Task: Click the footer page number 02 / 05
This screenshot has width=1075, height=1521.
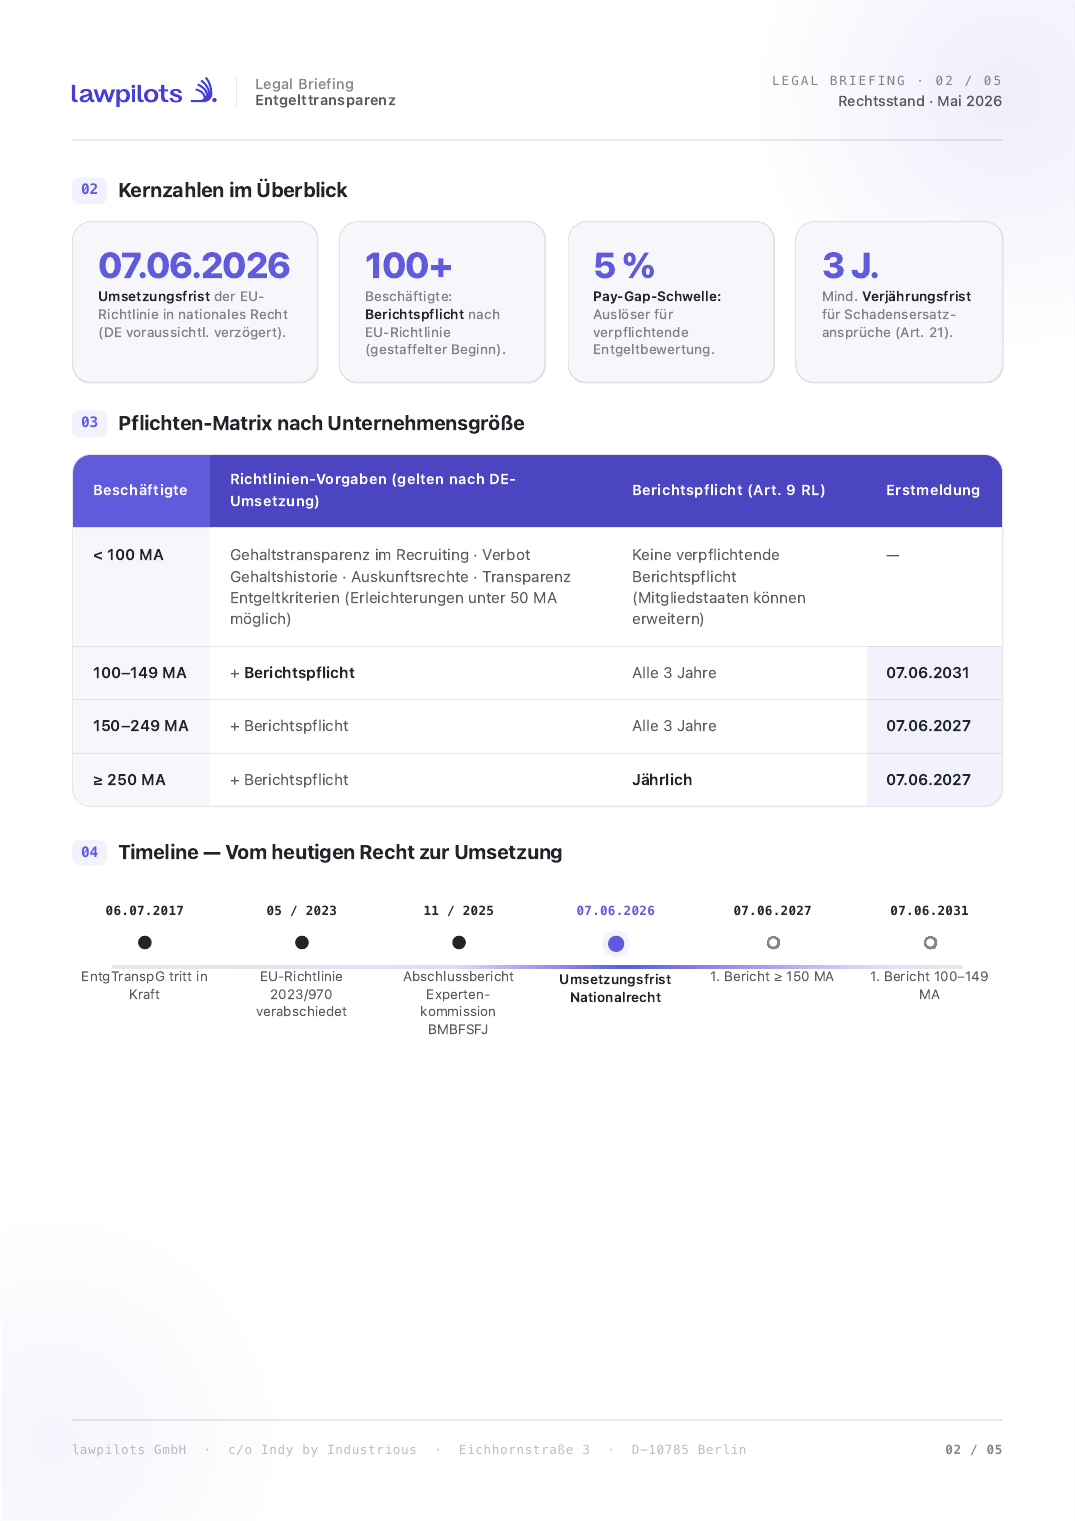Action: coord(974,1450)
